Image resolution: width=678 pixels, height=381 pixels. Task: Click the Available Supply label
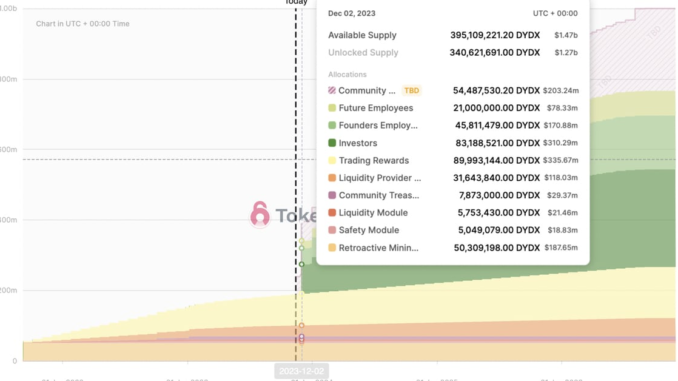362,35
